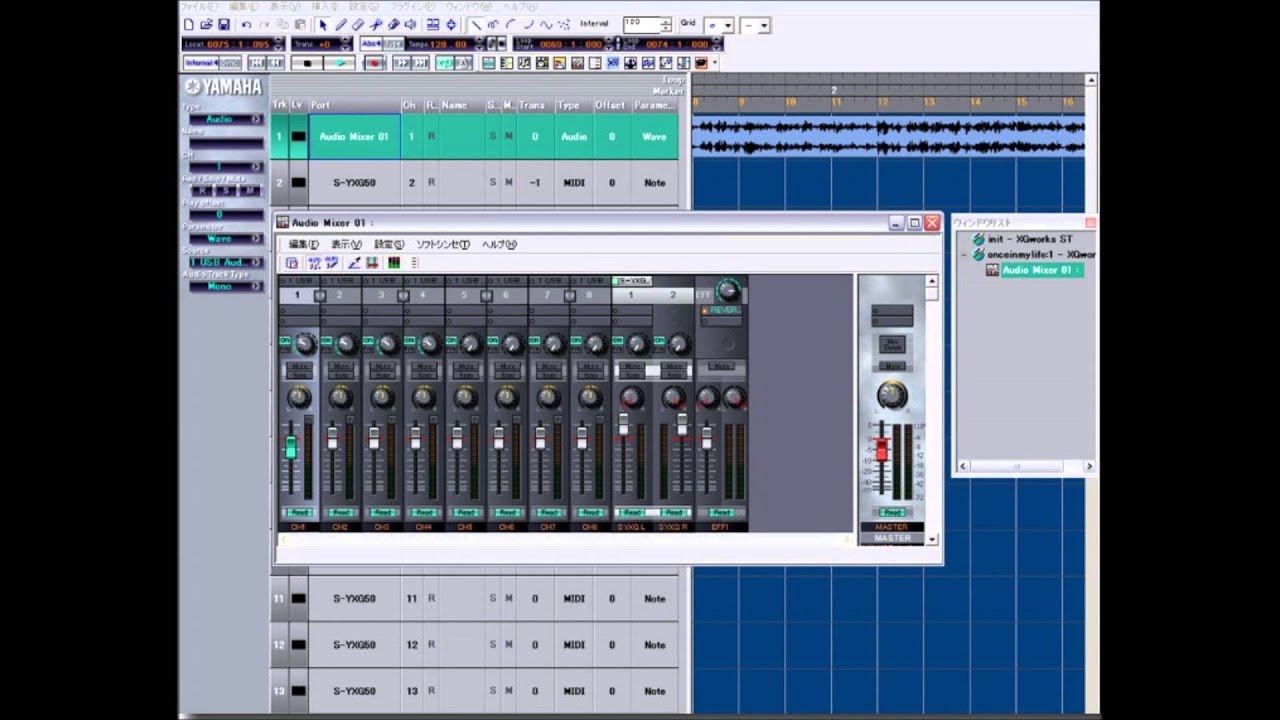Open the REVERB effect selector in EFF strip
This screenshot has height=720, width=1280.
pos(721,310)
